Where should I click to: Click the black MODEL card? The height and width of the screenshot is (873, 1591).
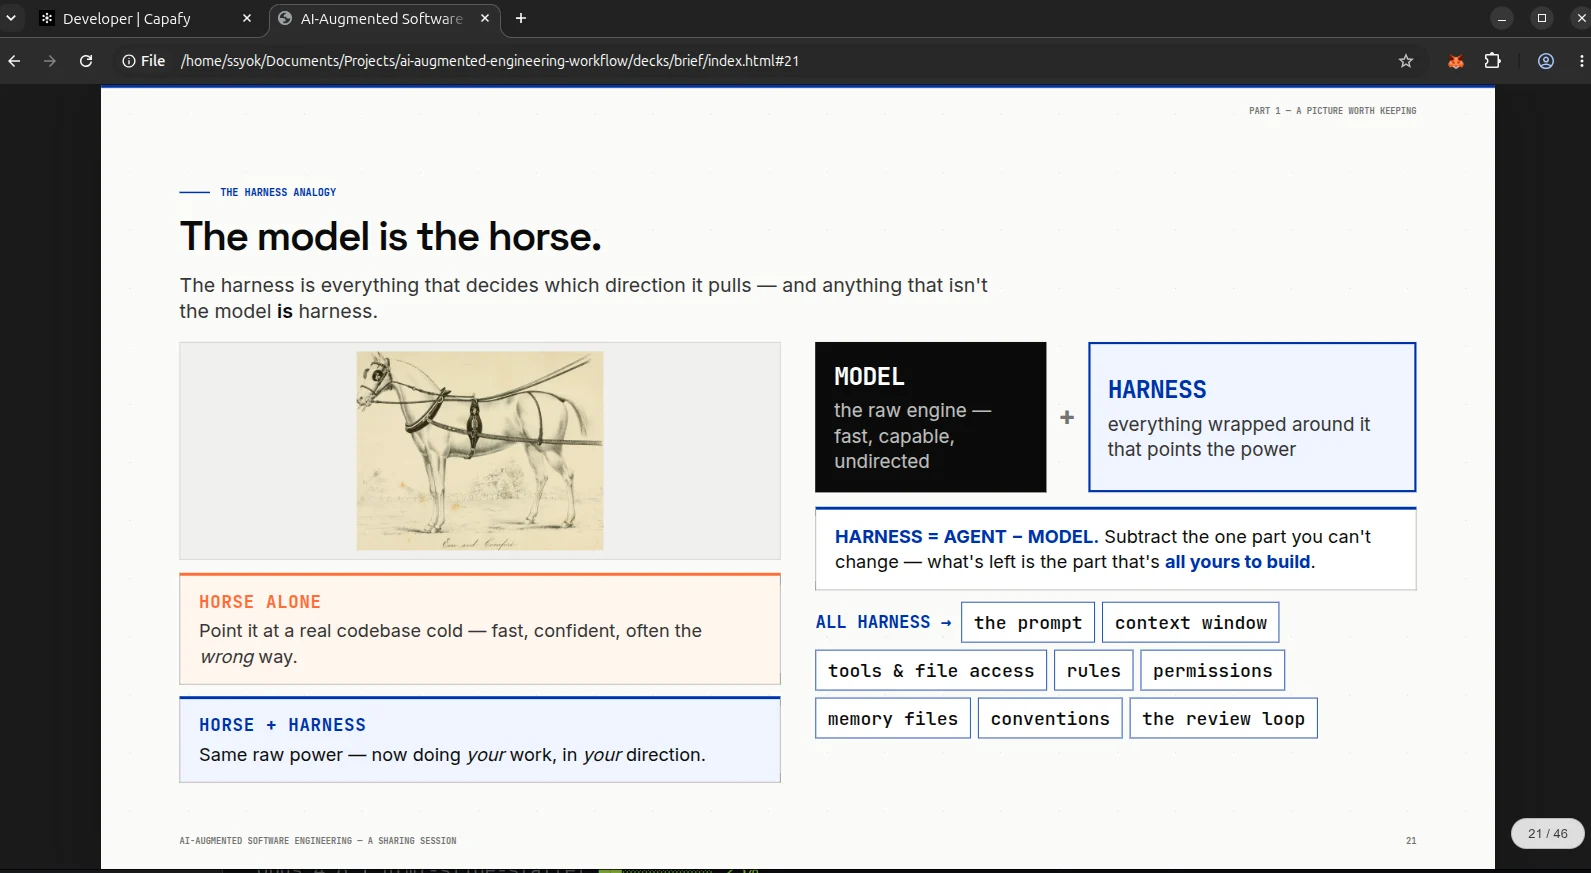pos(931,417)
